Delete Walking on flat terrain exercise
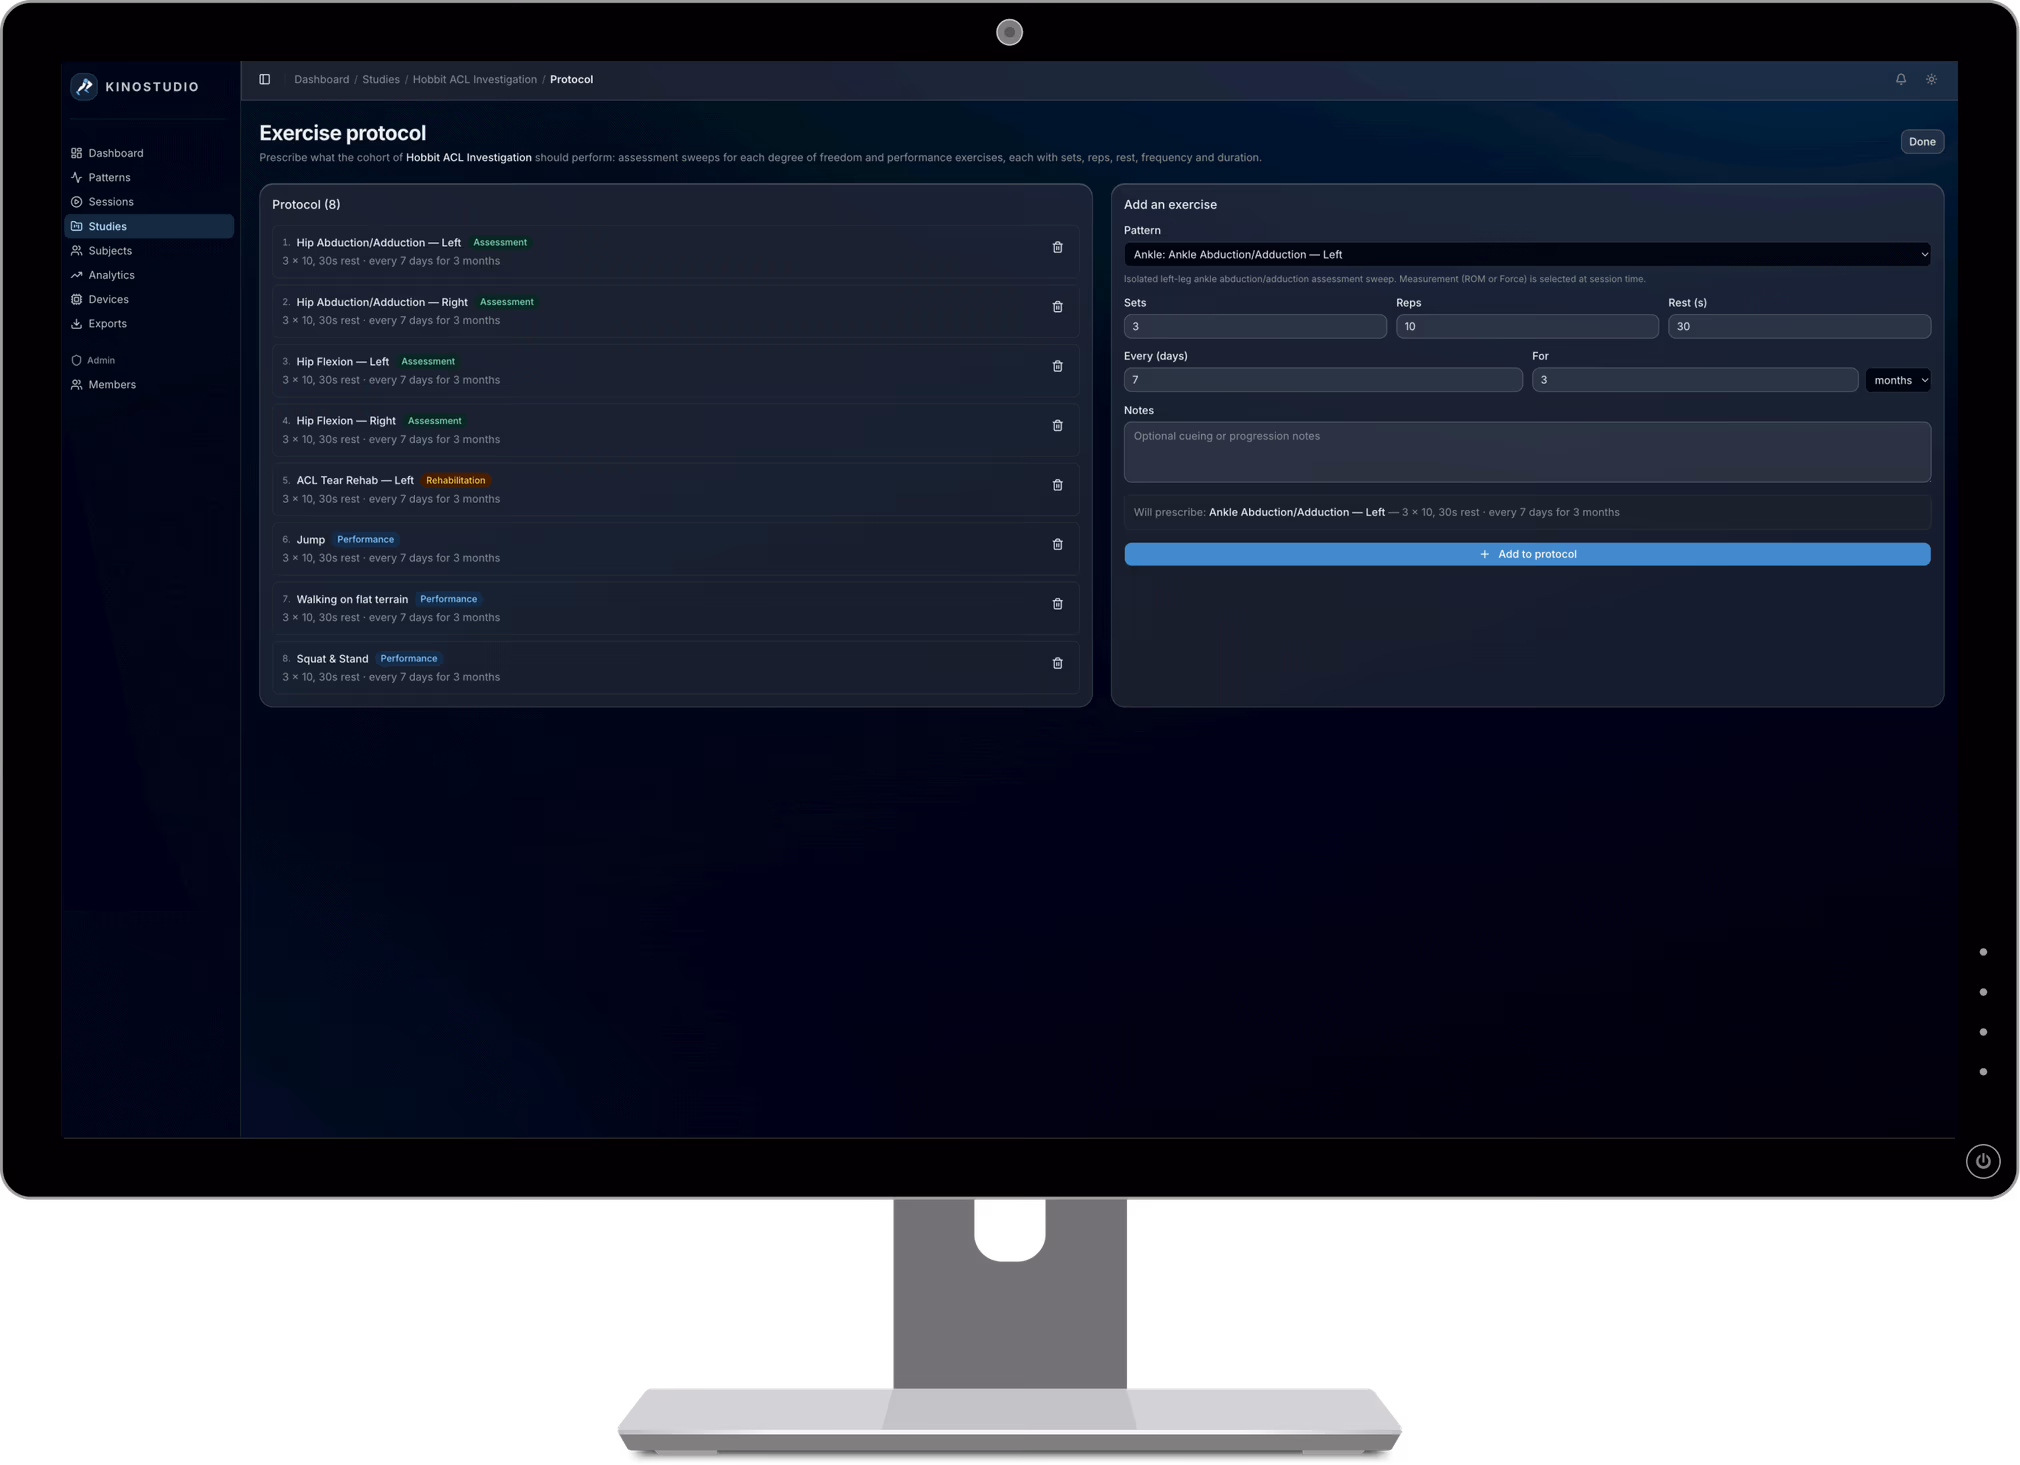 click(x=1057, y=604)
